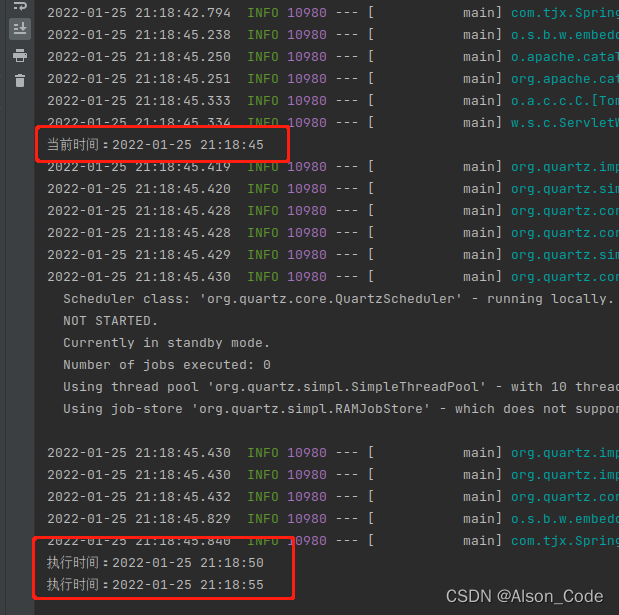The height and width of the screenshot is (615, 619).
Task: Click logger 'org.quartz.cor' on the 21:18:45.432 row
Action: (x=565, y=497)
